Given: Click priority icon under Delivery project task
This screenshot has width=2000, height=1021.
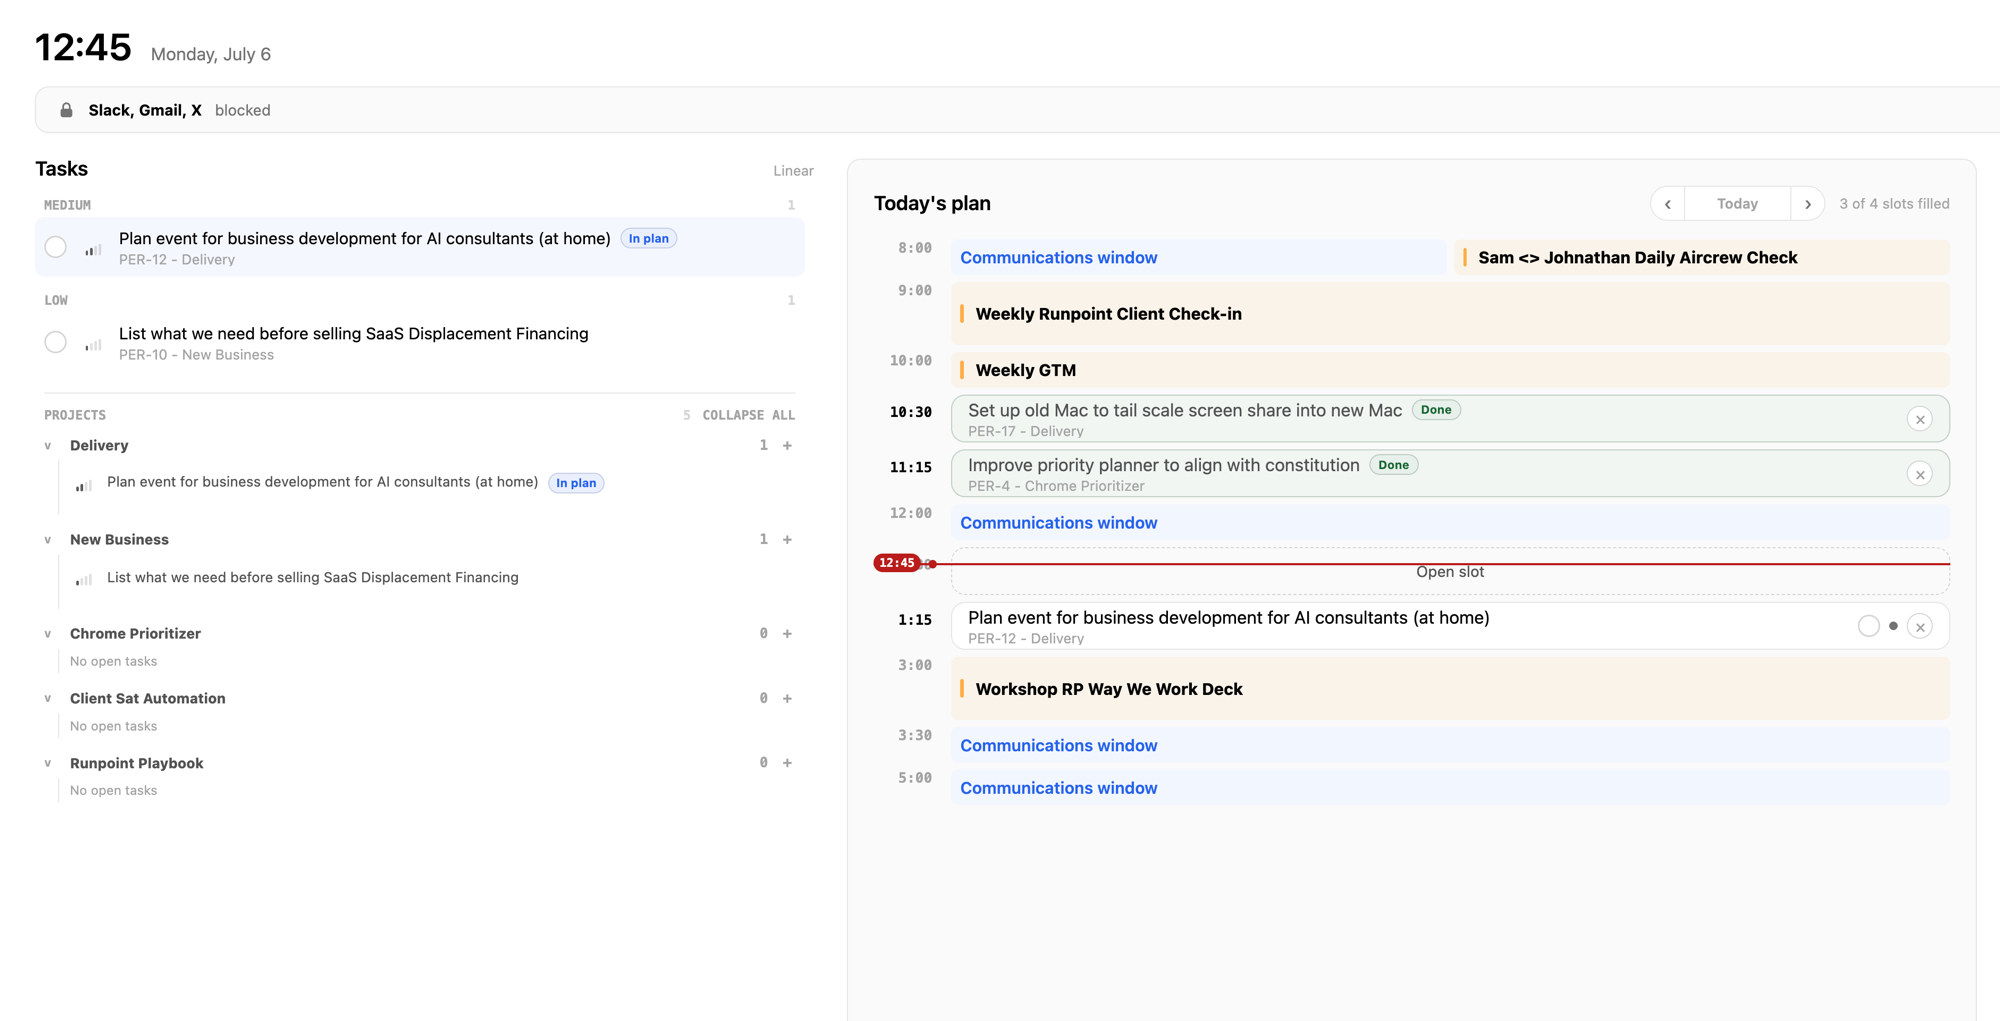Looking at the screenshot, I should 84,484.
